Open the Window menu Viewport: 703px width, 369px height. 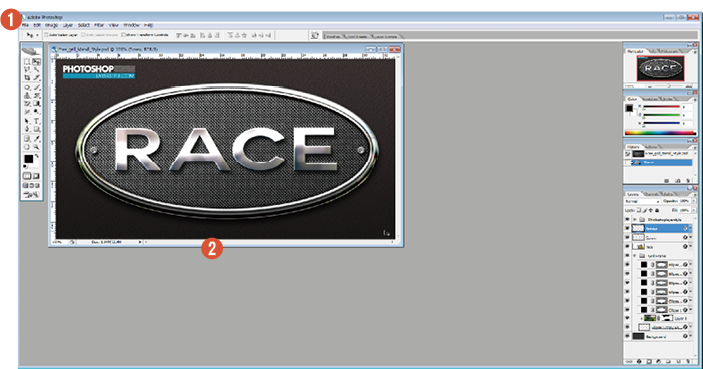[131, 25]
